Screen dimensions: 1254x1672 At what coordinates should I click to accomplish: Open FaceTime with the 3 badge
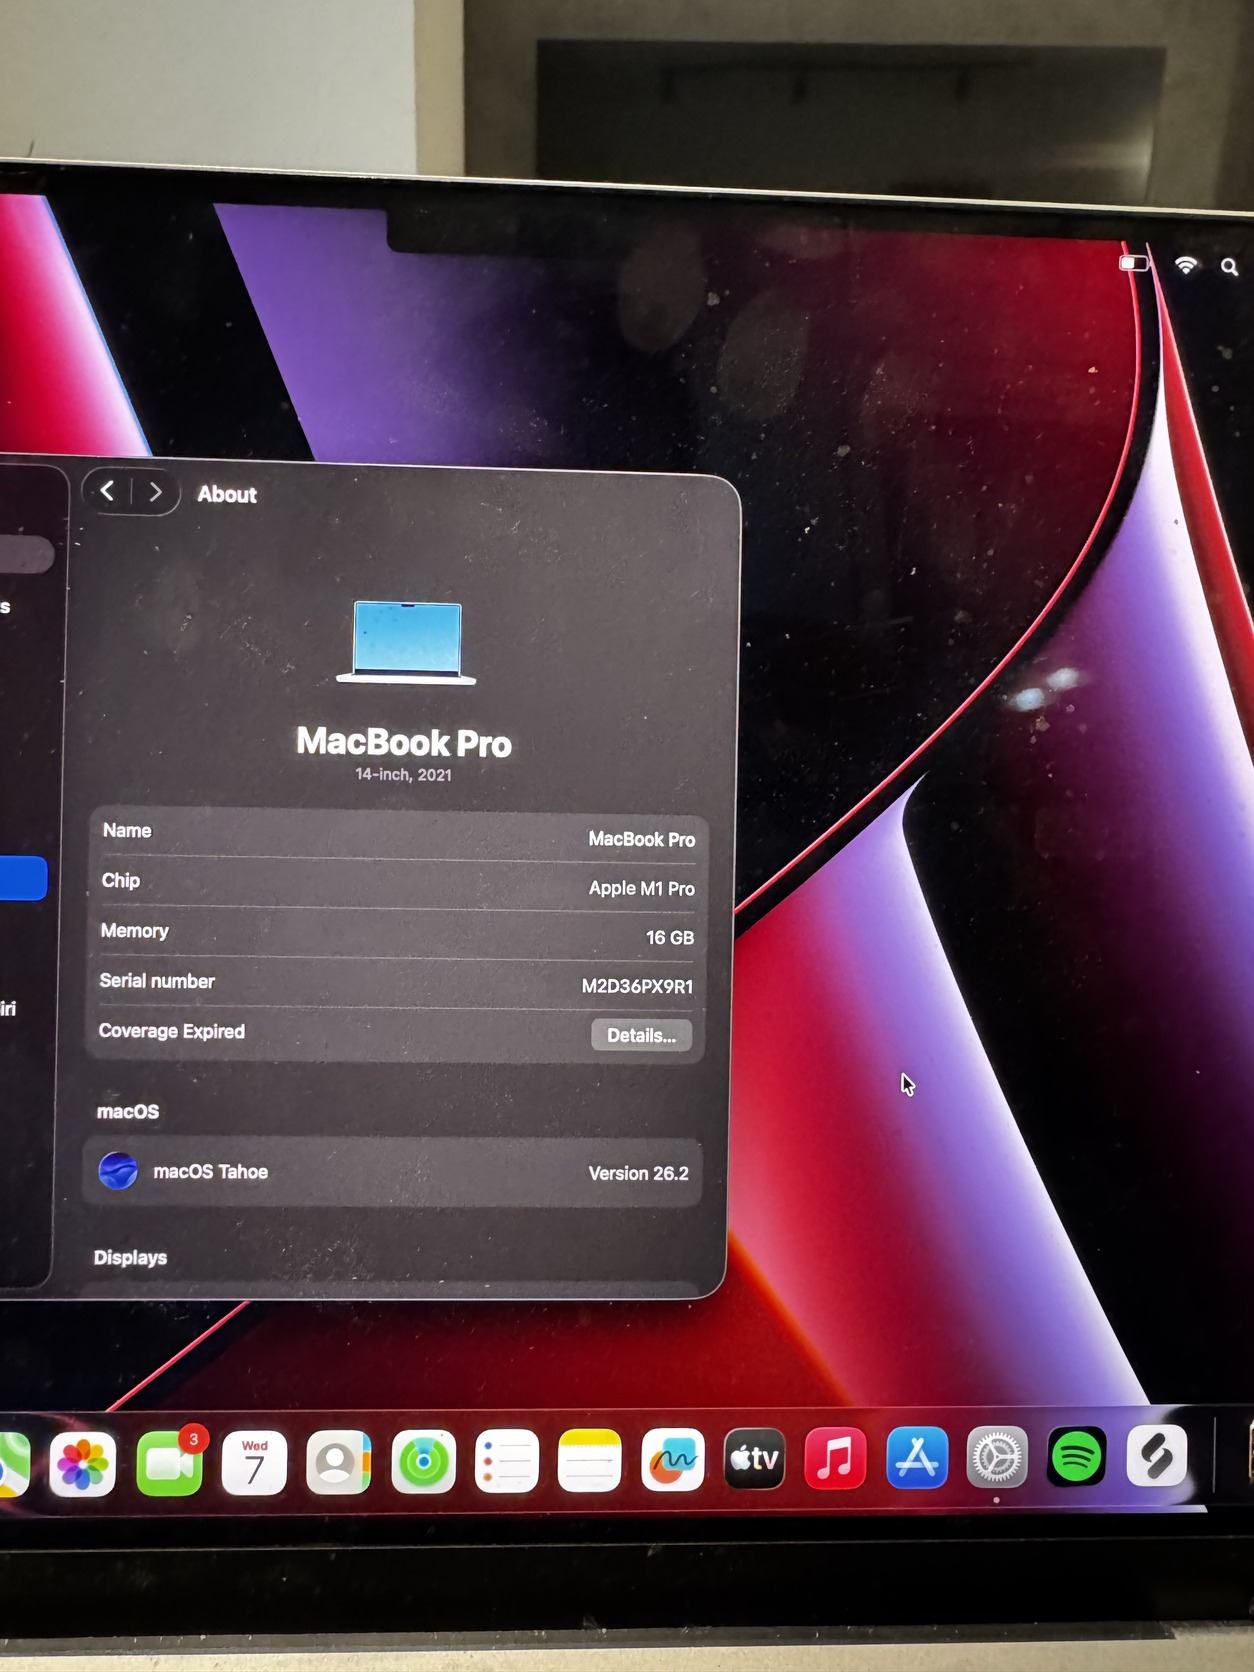169,1462
